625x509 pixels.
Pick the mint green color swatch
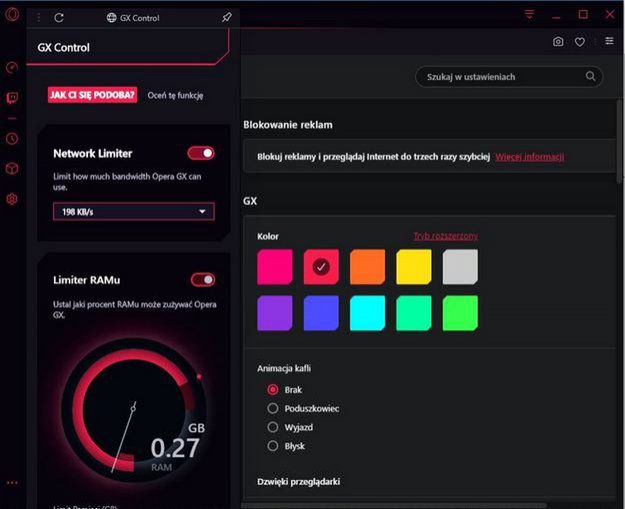point(414,313)
